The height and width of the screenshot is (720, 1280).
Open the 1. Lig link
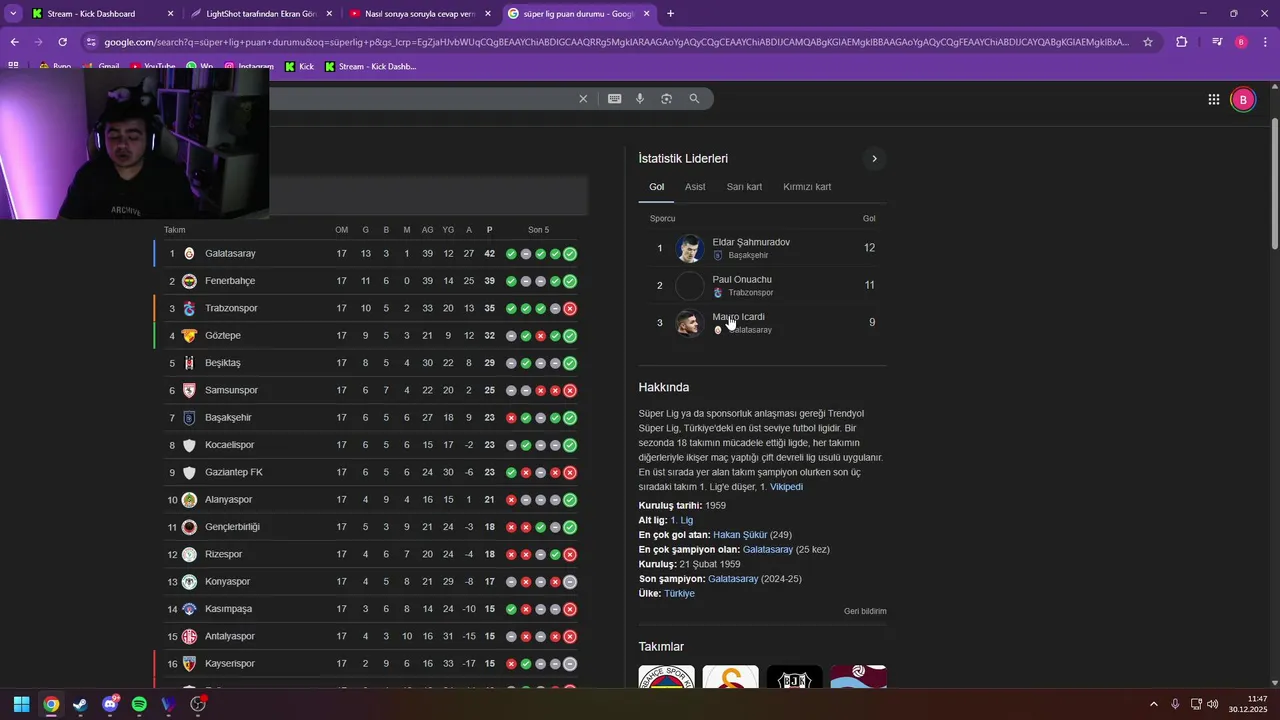681,520
